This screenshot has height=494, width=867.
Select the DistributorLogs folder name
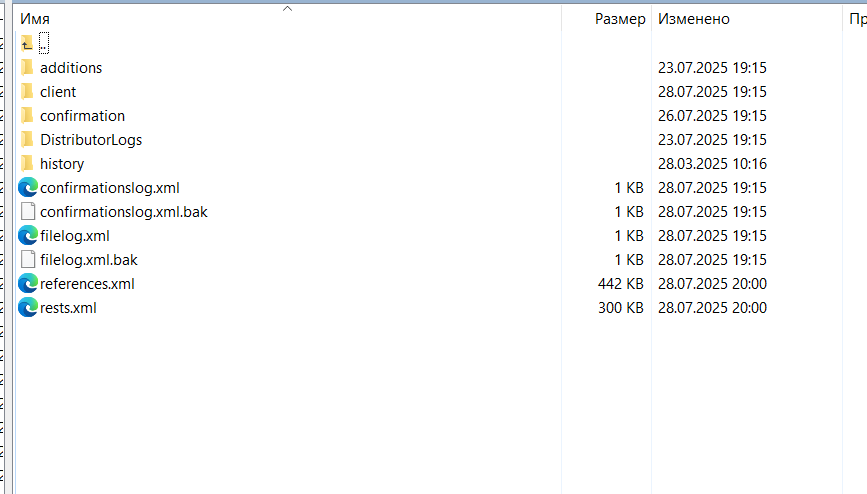tap(91, 140)
